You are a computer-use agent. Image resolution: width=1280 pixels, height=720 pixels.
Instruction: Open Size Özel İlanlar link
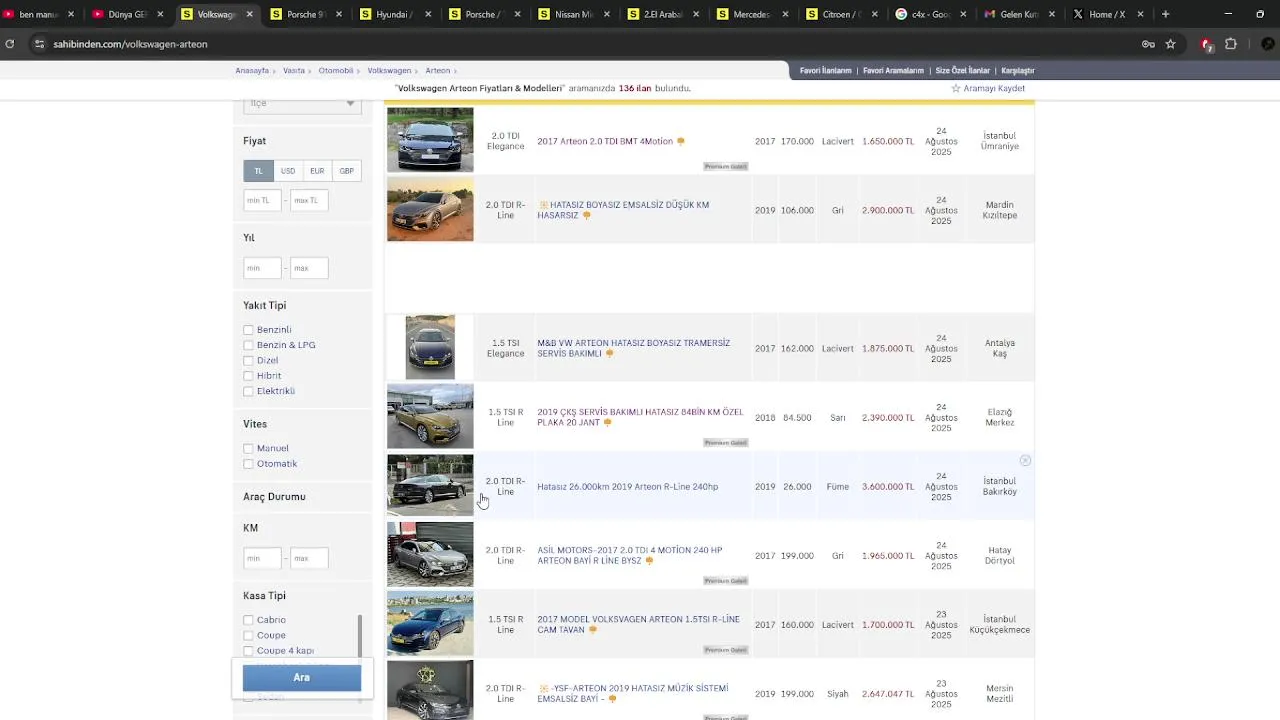[962, 71]
